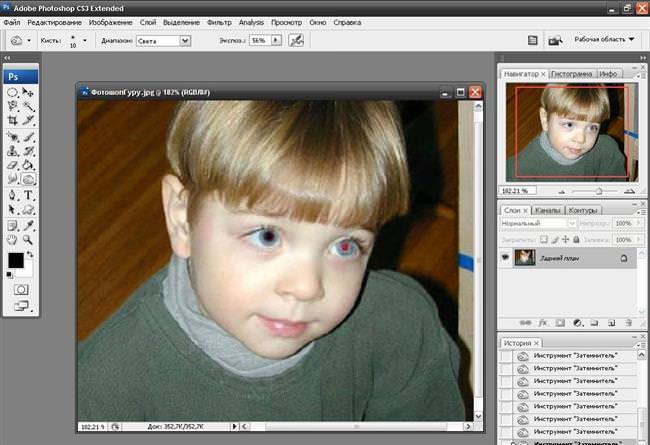Screen dimensions: 650x445
Task: Select the Type tool
Action: coord(28,195)
